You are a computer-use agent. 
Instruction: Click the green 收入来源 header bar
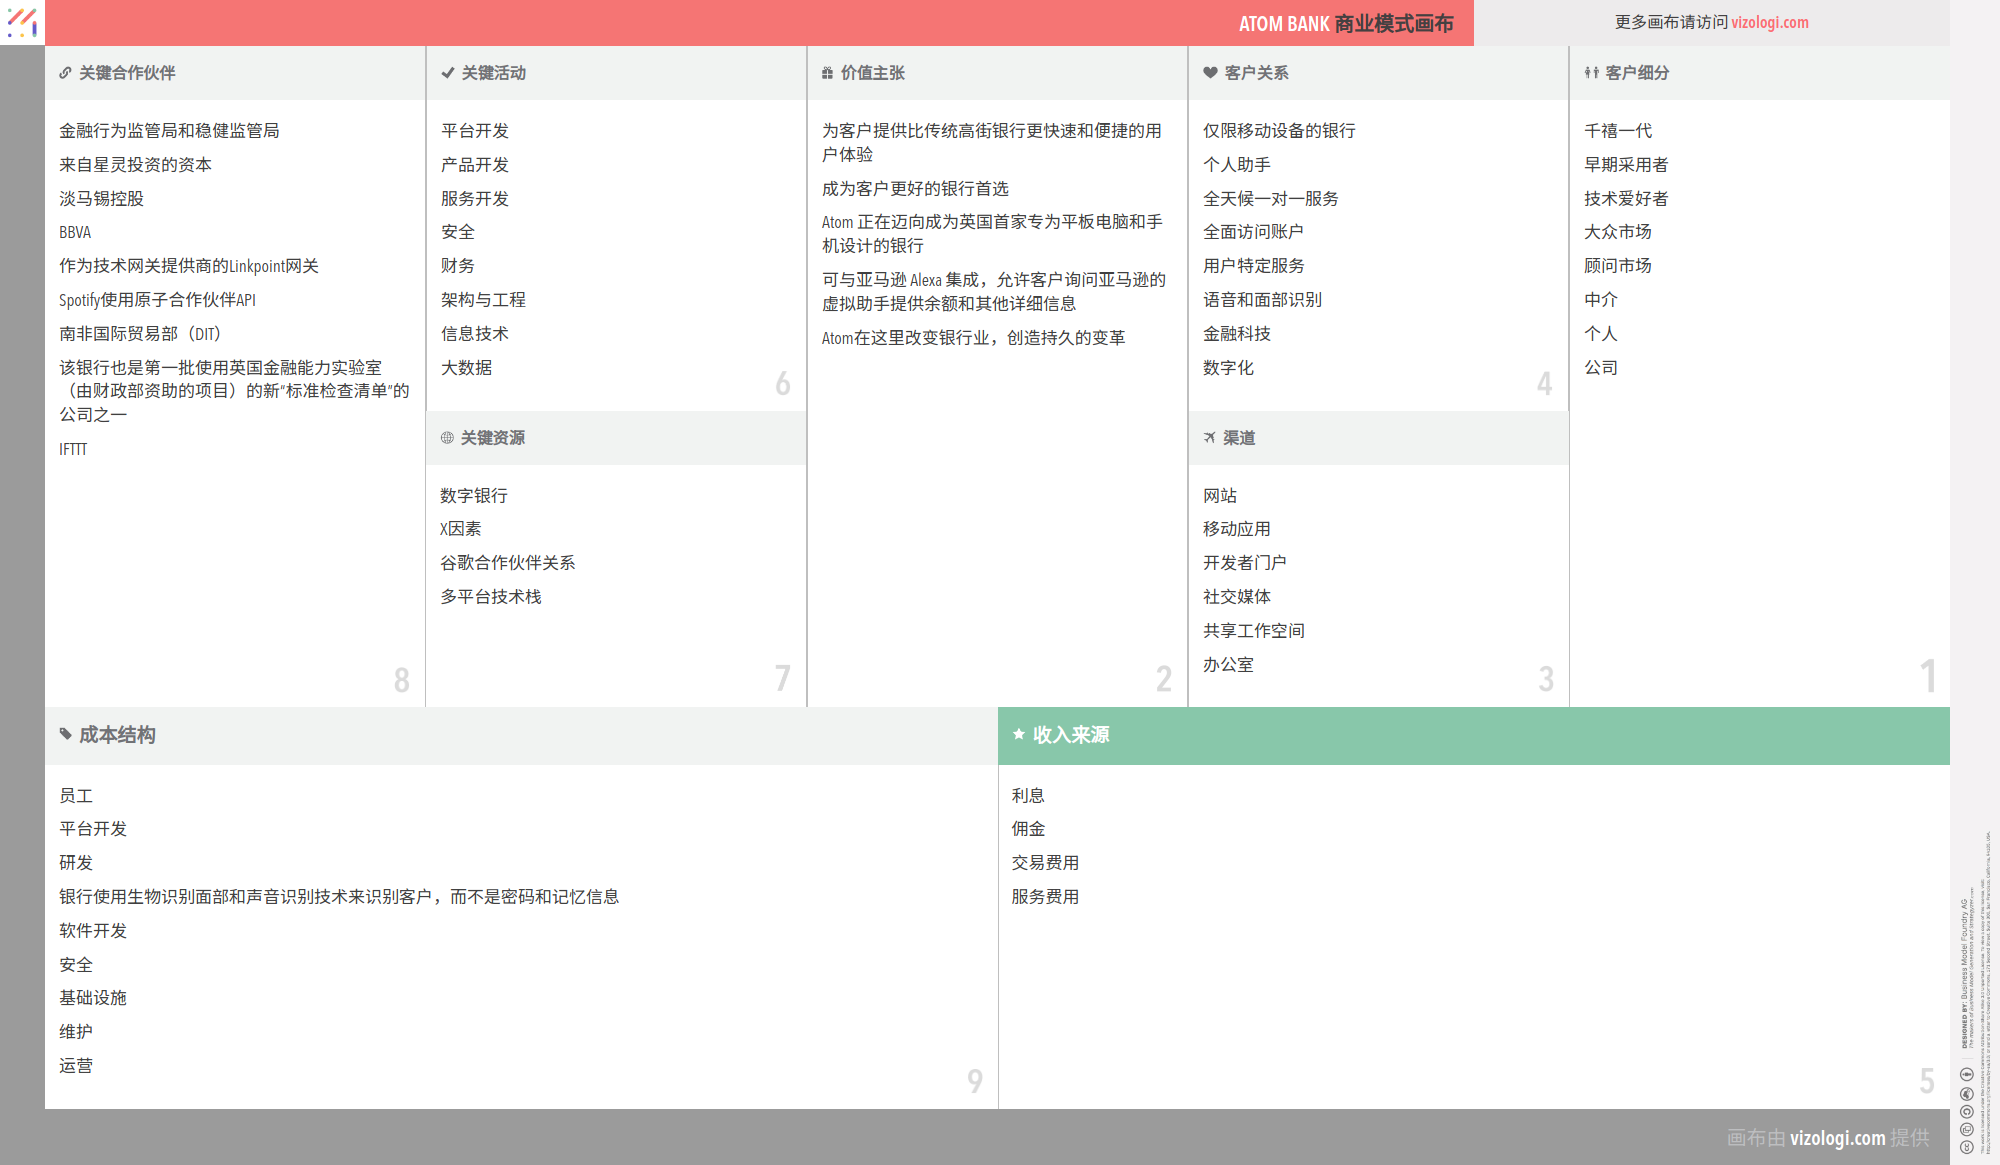(x=1473, y=736)
